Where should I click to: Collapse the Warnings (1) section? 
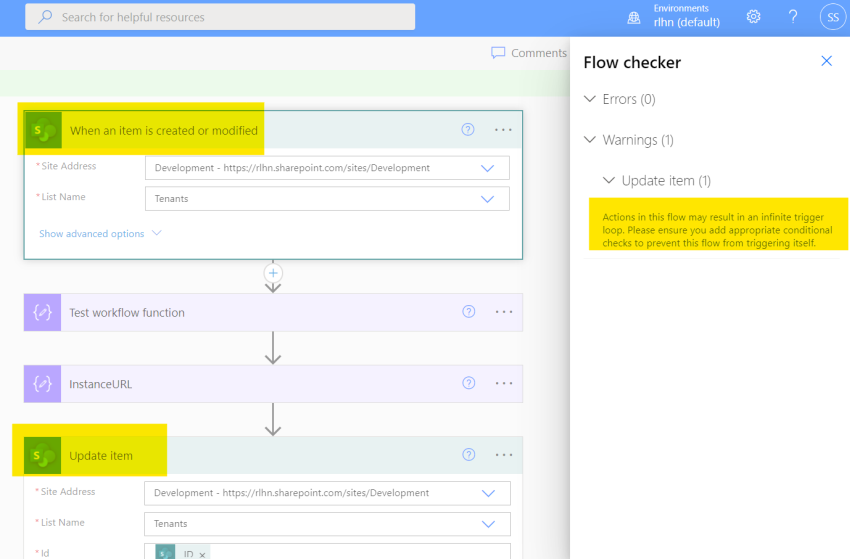coord(590,139)
